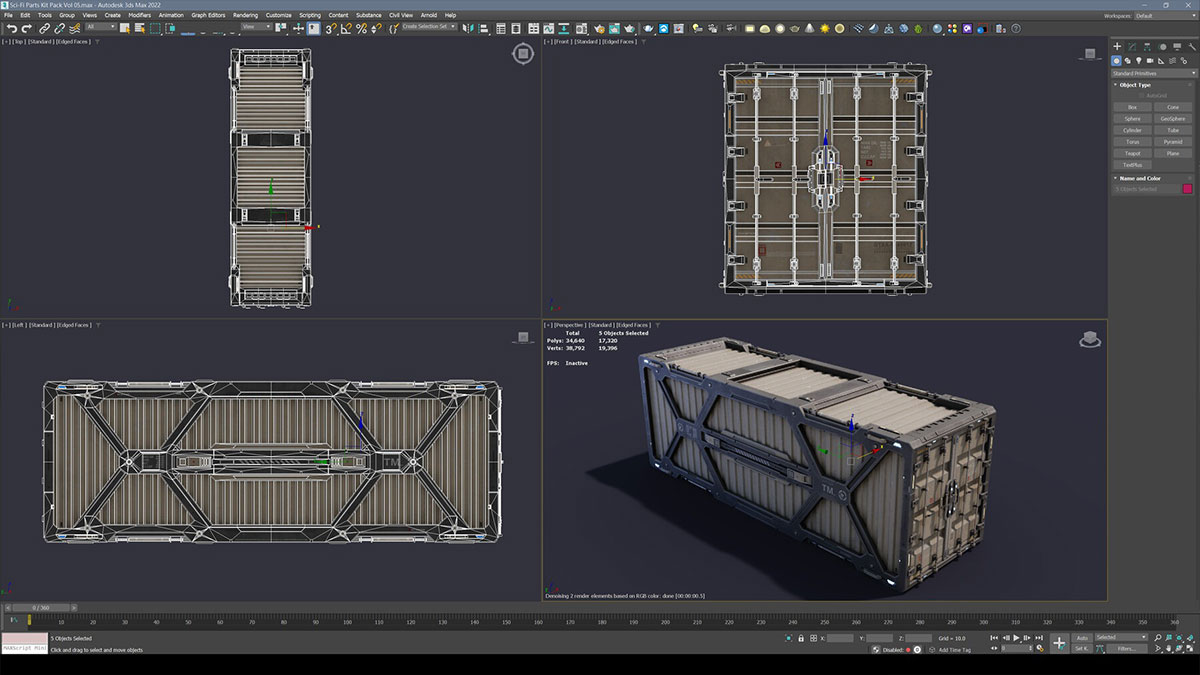1200x675 pixels.
Task: Enable Auto Key animation mode
Action: point(1082,636)
